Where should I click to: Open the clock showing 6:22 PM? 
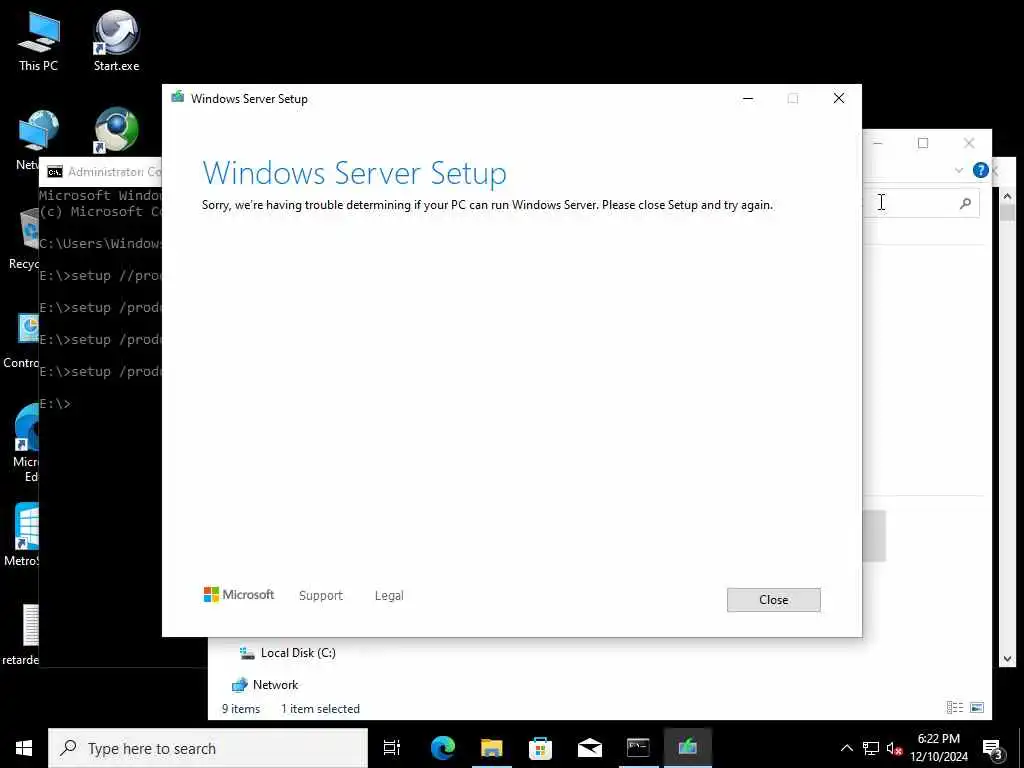click(x=939, y=748)
